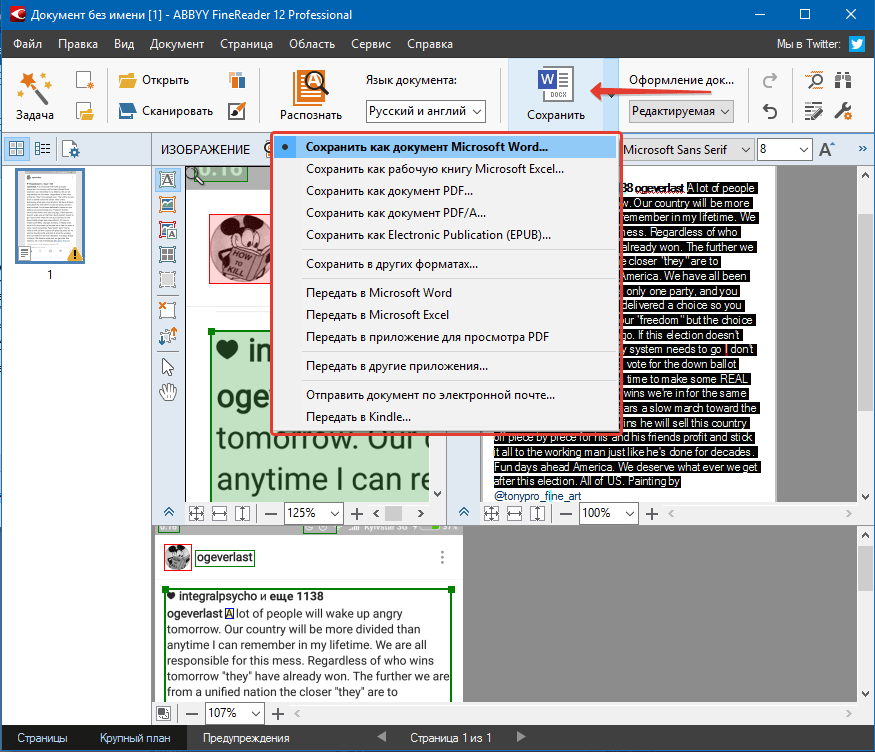Choose the hand pan tool

(x=168, y=391)
